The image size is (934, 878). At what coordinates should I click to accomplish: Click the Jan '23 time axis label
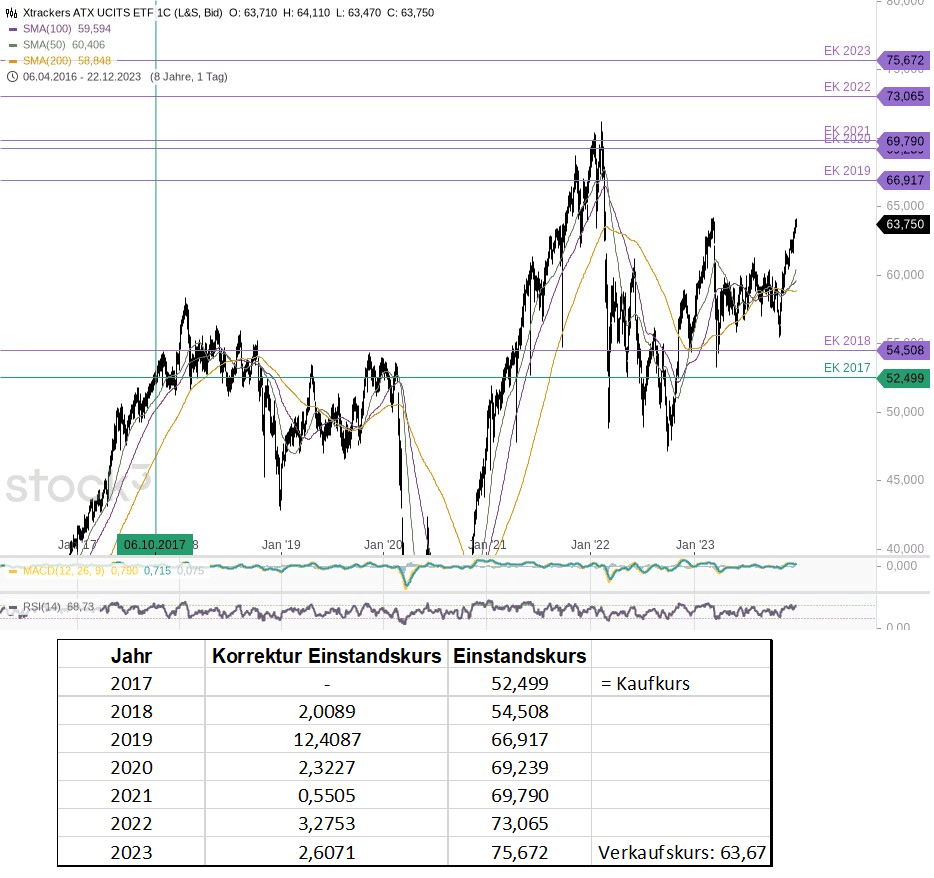click(695, 544)
